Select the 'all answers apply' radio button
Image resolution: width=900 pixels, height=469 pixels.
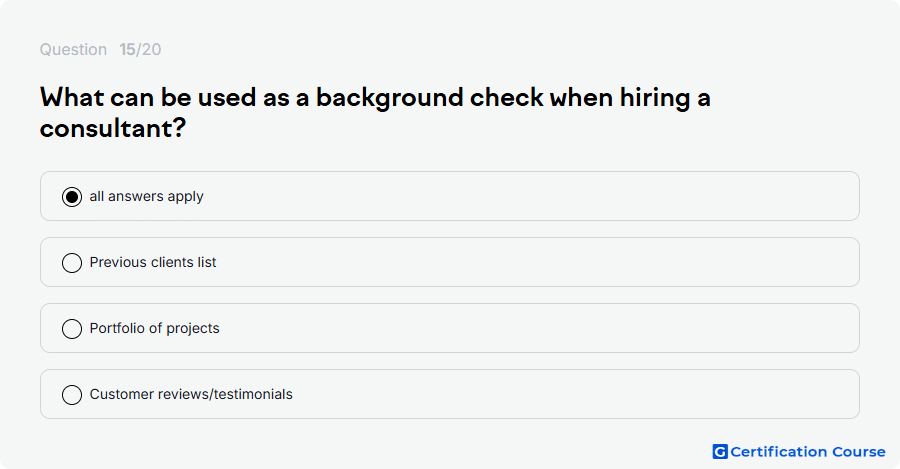pyautogui.click(x=72, y=197)
